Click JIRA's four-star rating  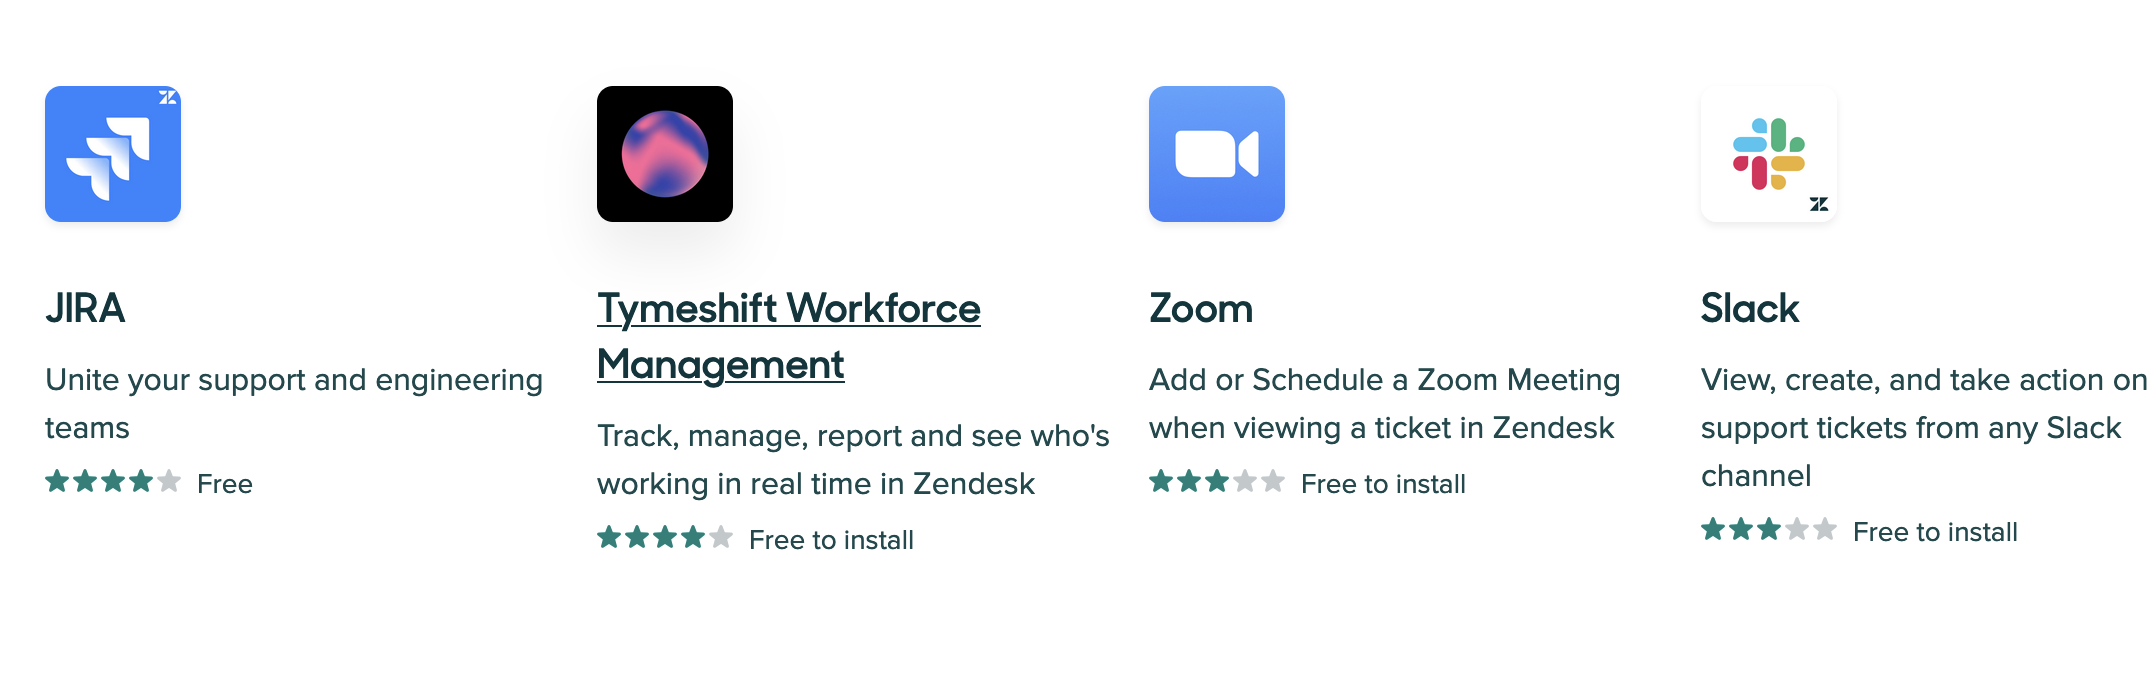click(x=113, y=482)
